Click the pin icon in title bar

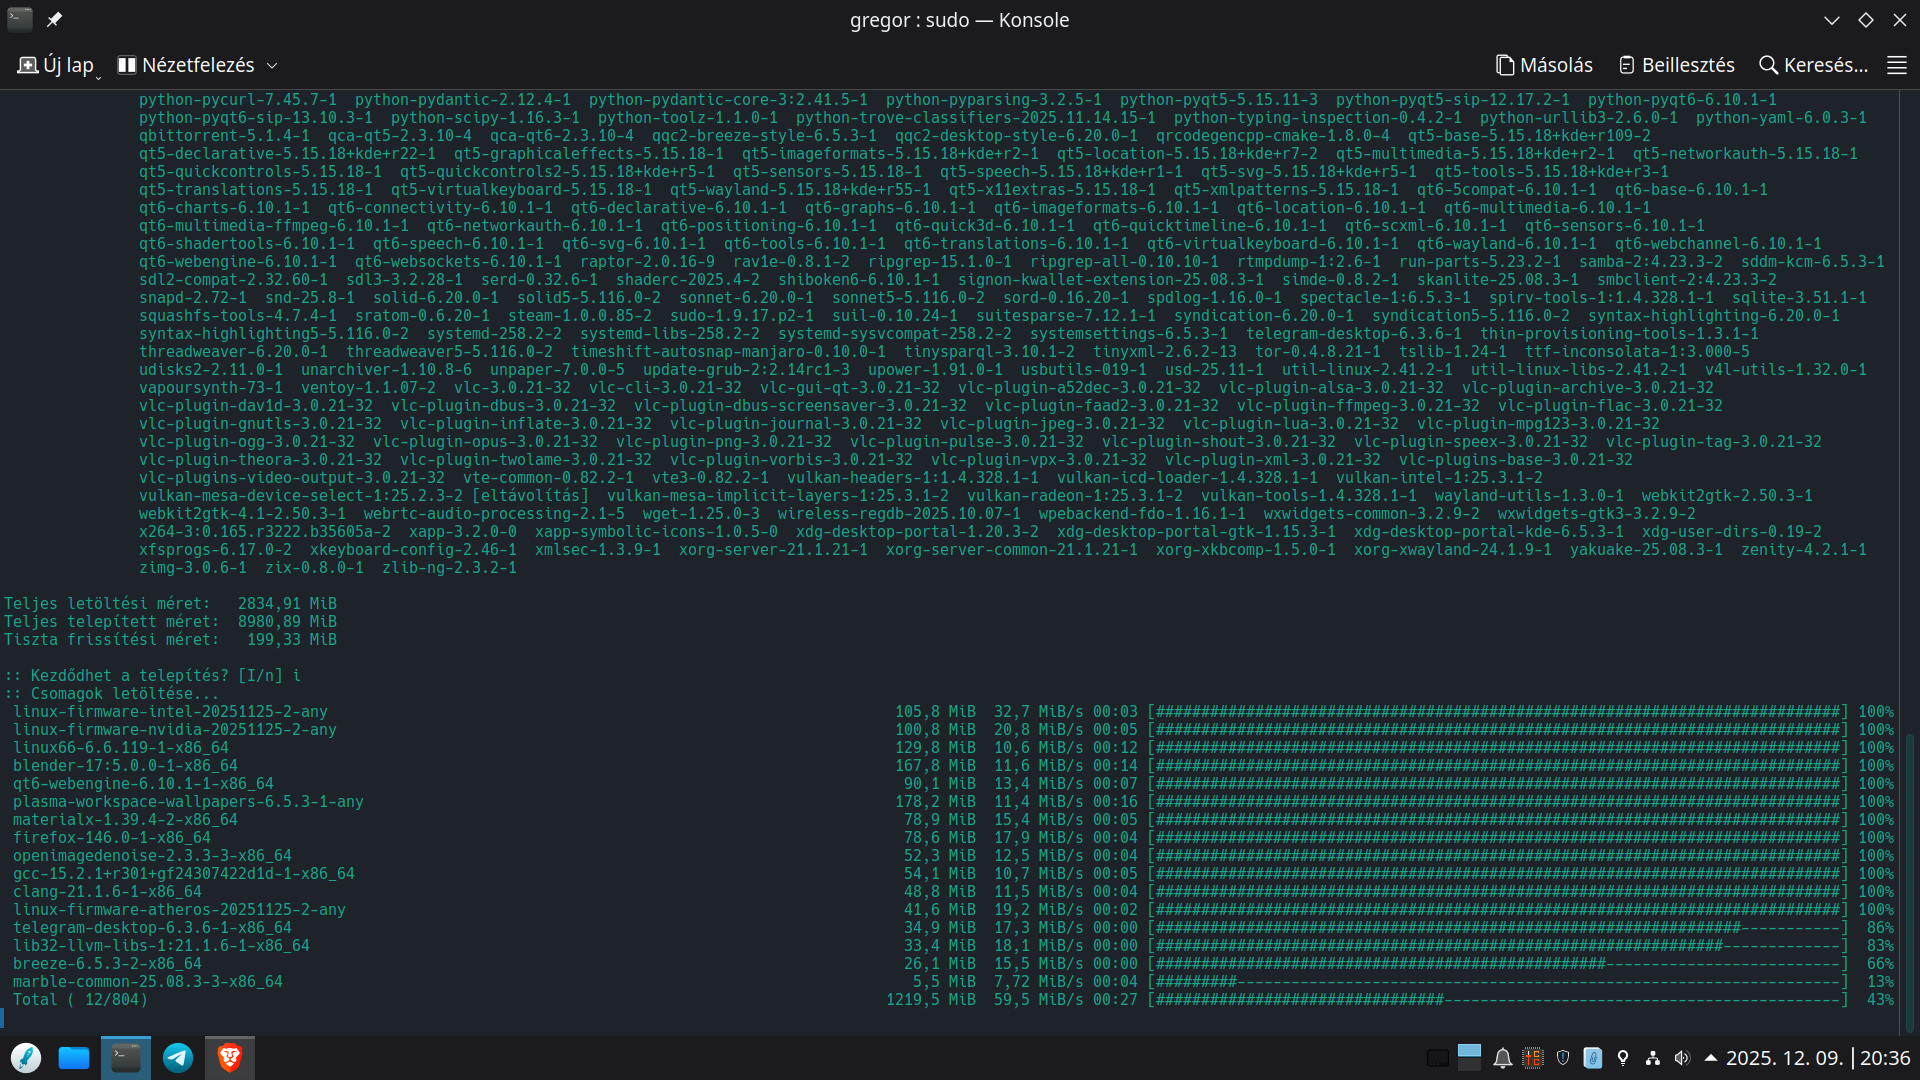tap(54, 20)
